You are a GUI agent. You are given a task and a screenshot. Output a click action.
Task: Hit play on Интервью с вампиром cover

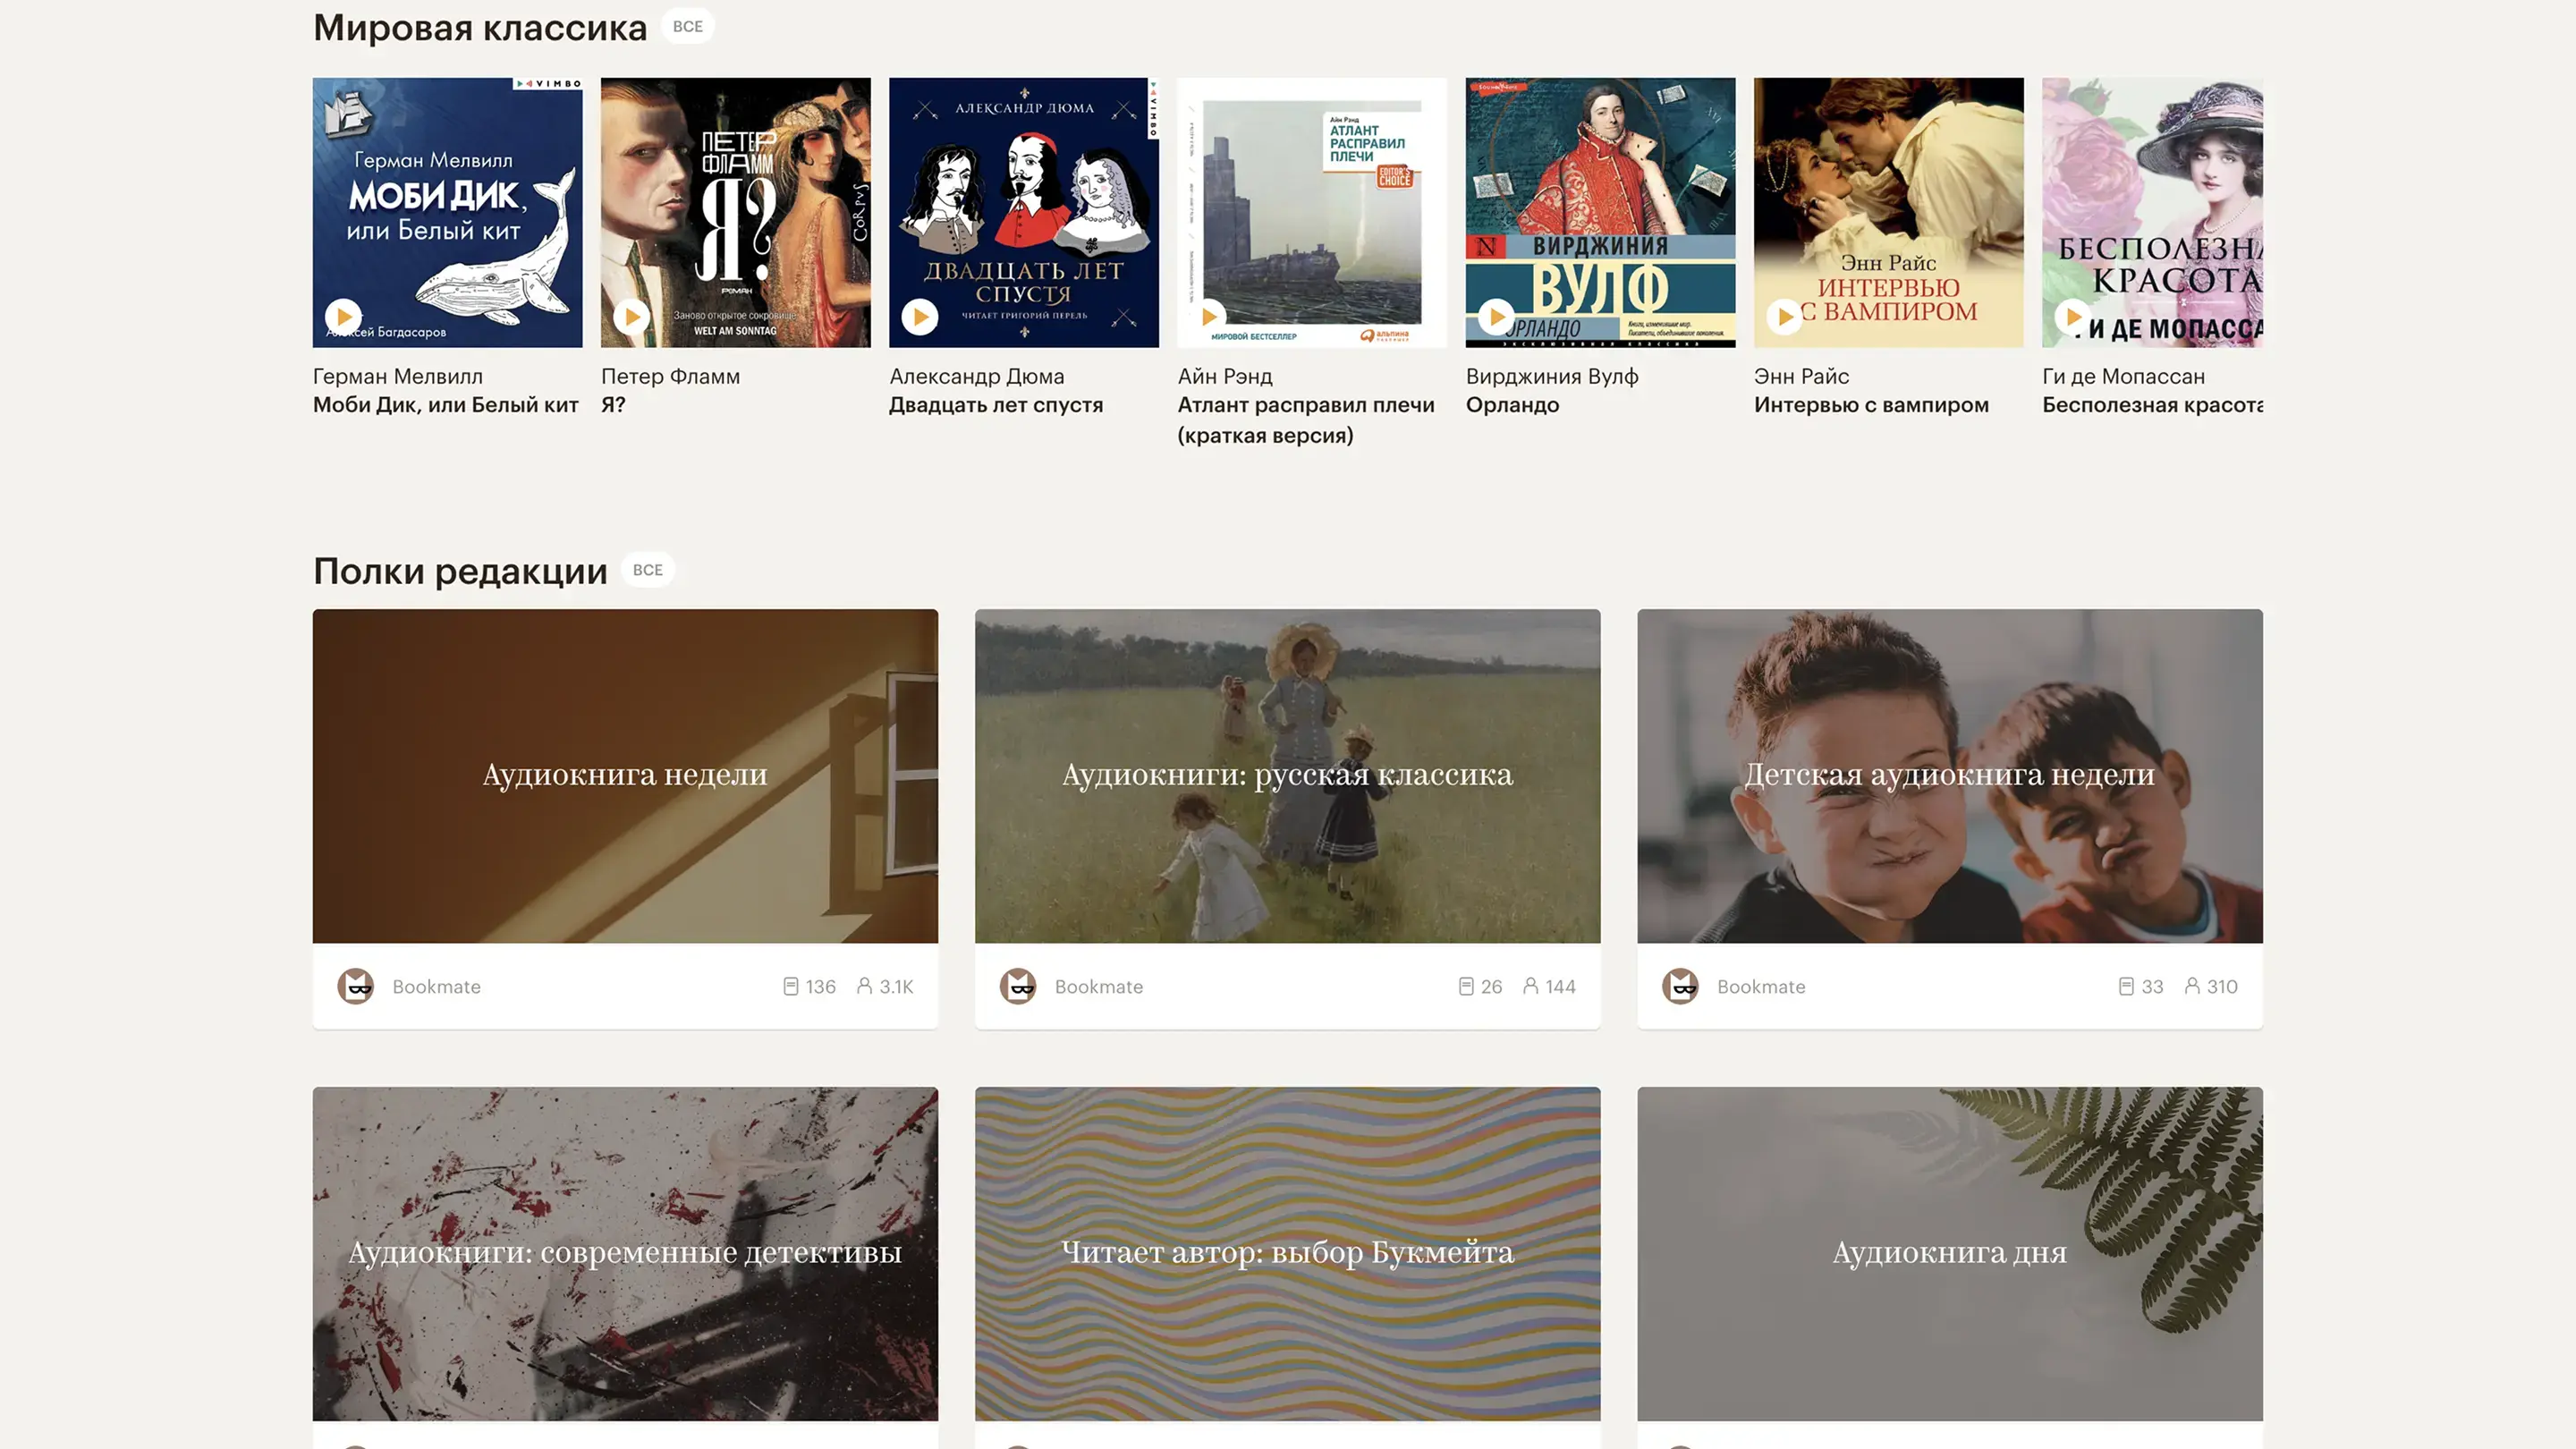(1784, 317)
